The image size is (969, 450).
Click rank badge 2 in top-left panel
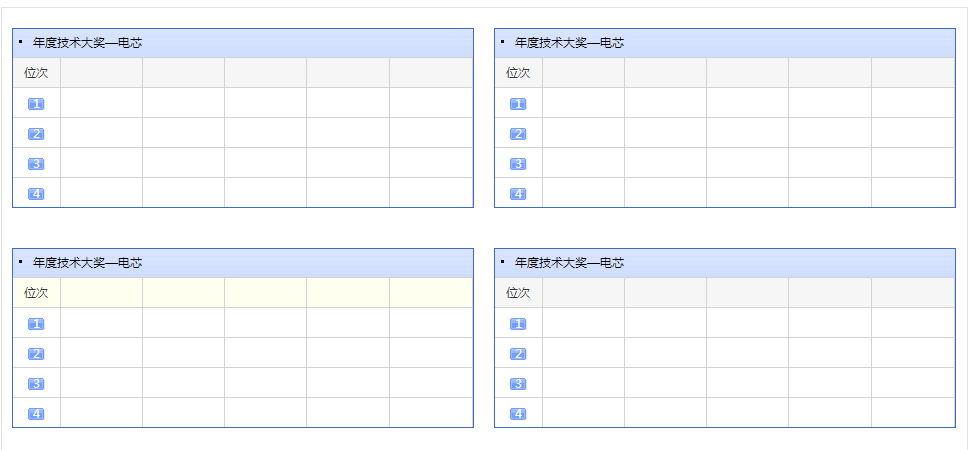tap(36, 134)
